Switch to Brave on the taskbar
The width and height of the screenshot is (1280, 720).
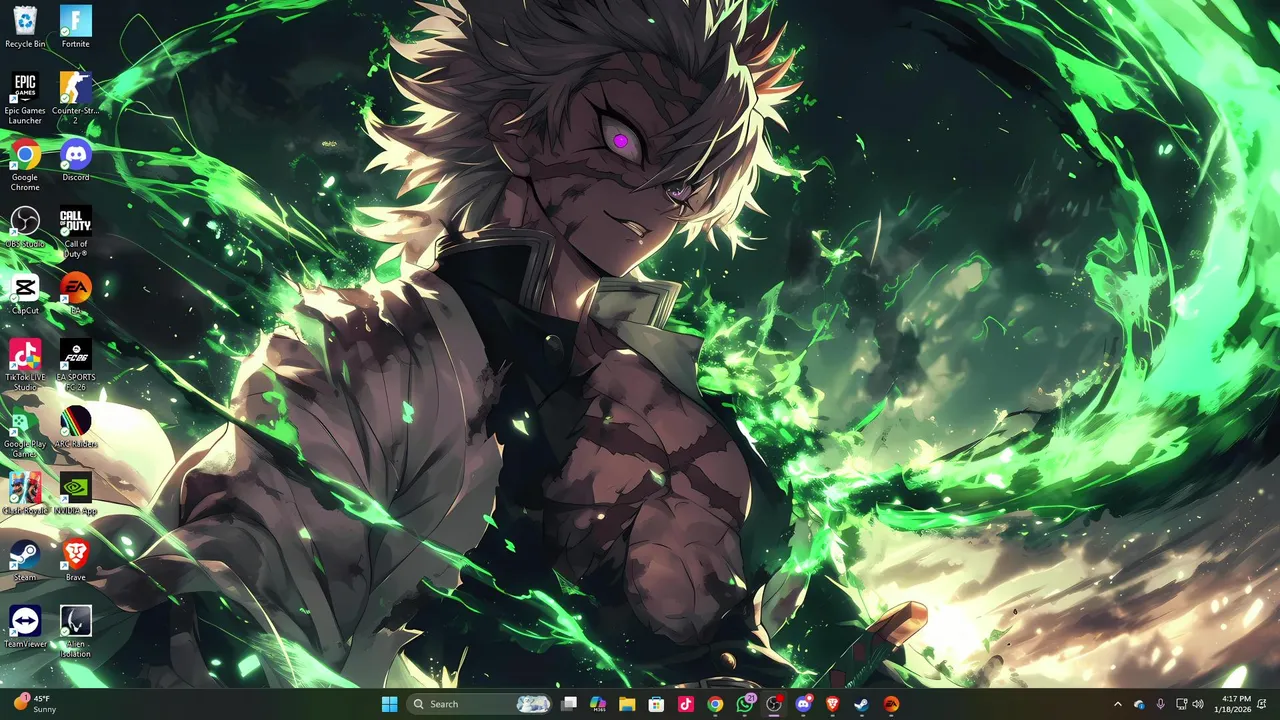832,704
